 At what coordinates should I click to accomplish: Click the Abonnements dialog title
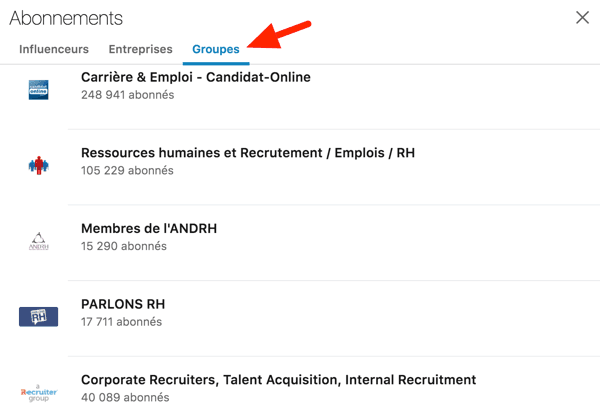[66, 18]
